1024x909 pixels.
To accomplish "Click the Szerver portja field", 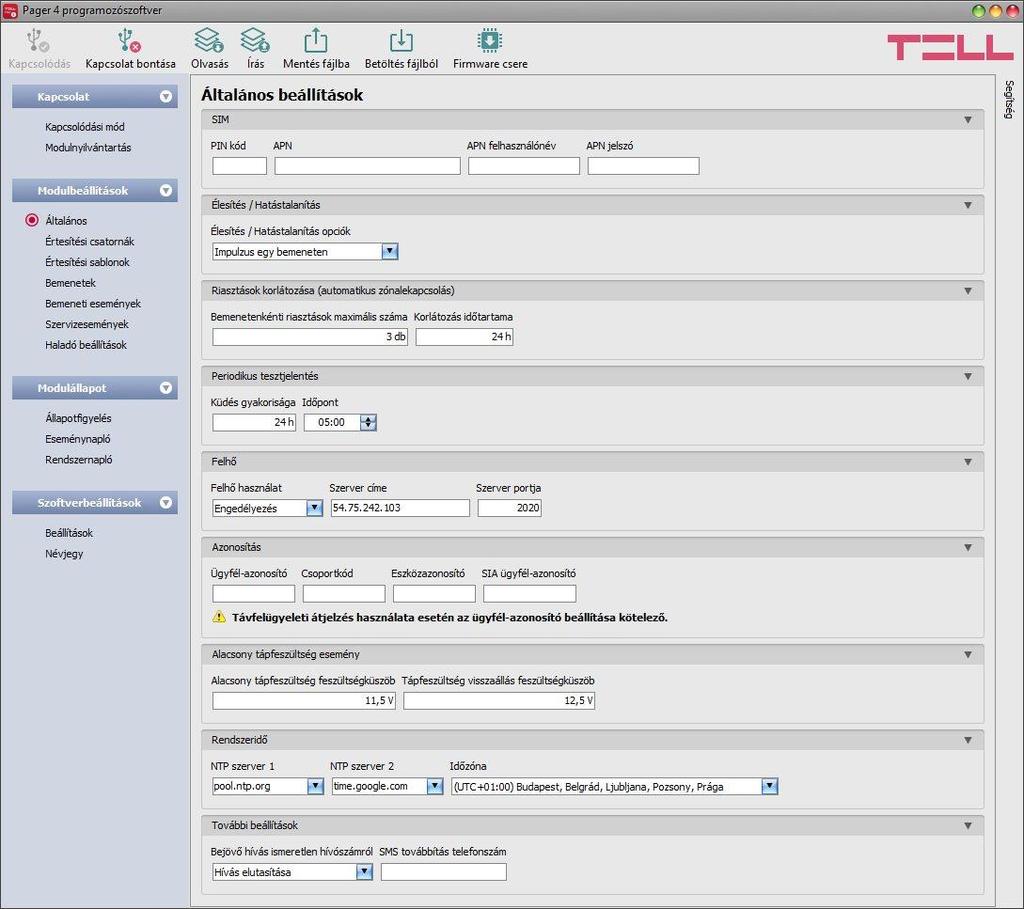I will 509,508.
